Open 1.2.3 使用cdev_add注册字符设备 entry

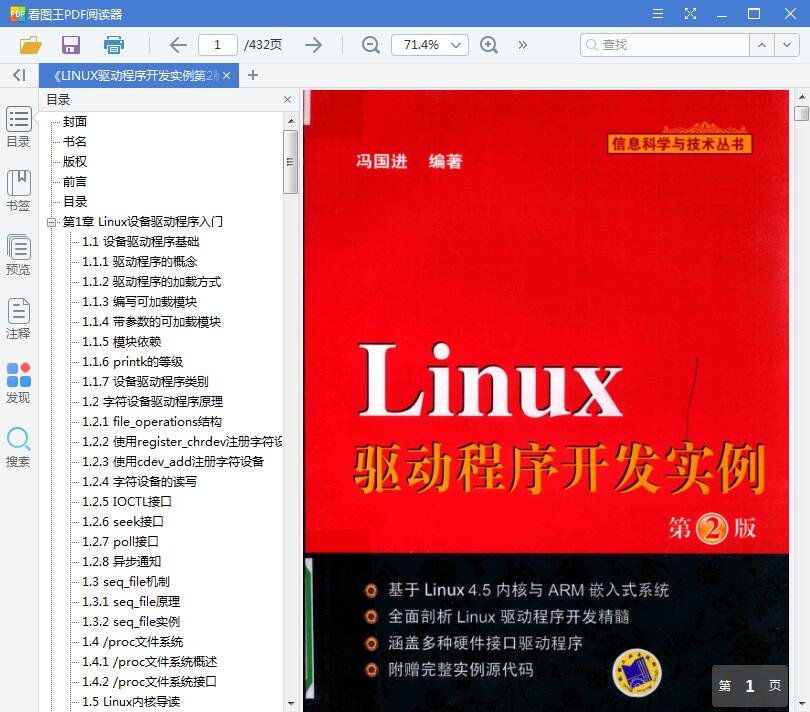pos(173,462)
